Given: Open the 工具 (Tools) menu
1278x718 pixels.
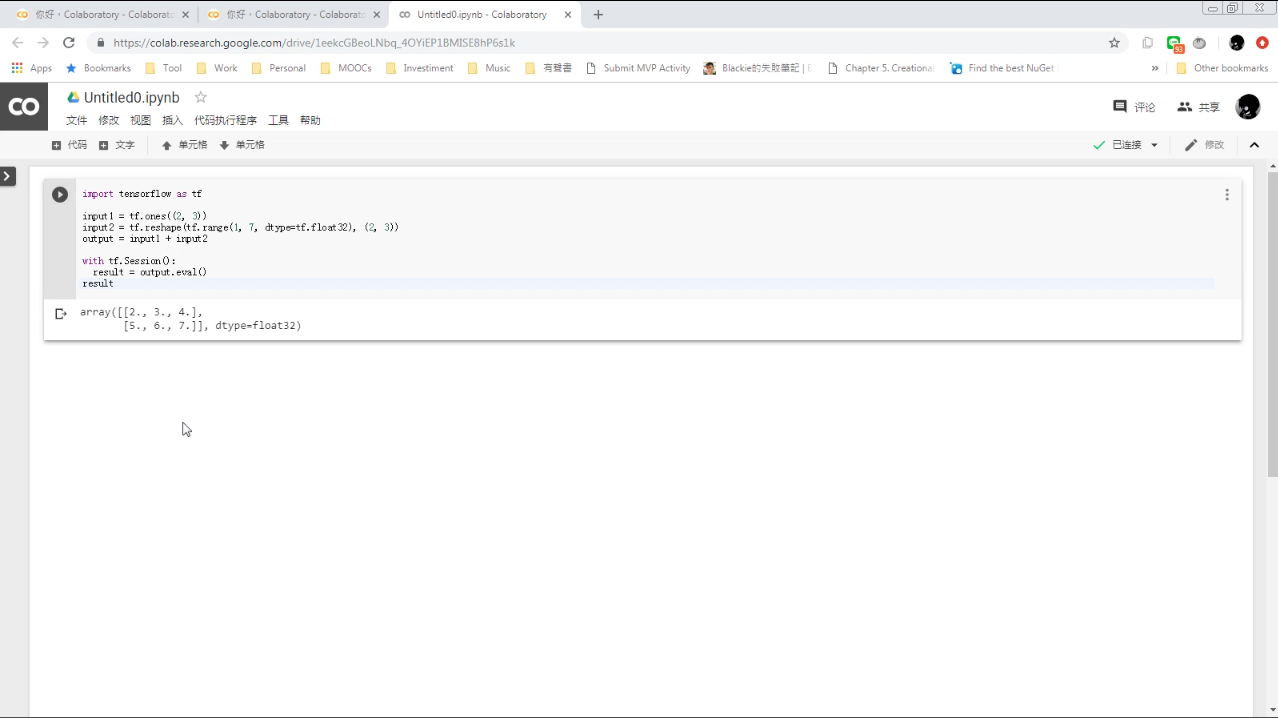Looking at the screenshot, I should [279, 120].
